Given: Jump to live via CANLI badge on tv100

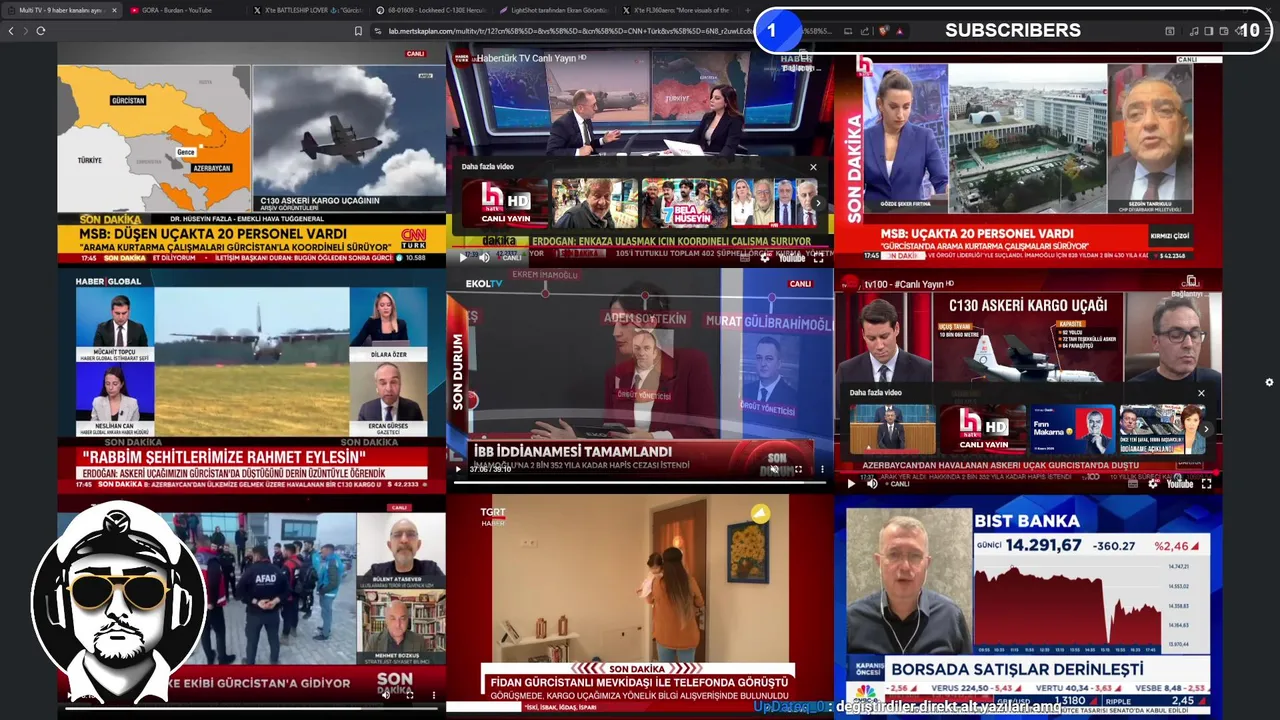Looking at the screenshot, I should click(897, 484).
